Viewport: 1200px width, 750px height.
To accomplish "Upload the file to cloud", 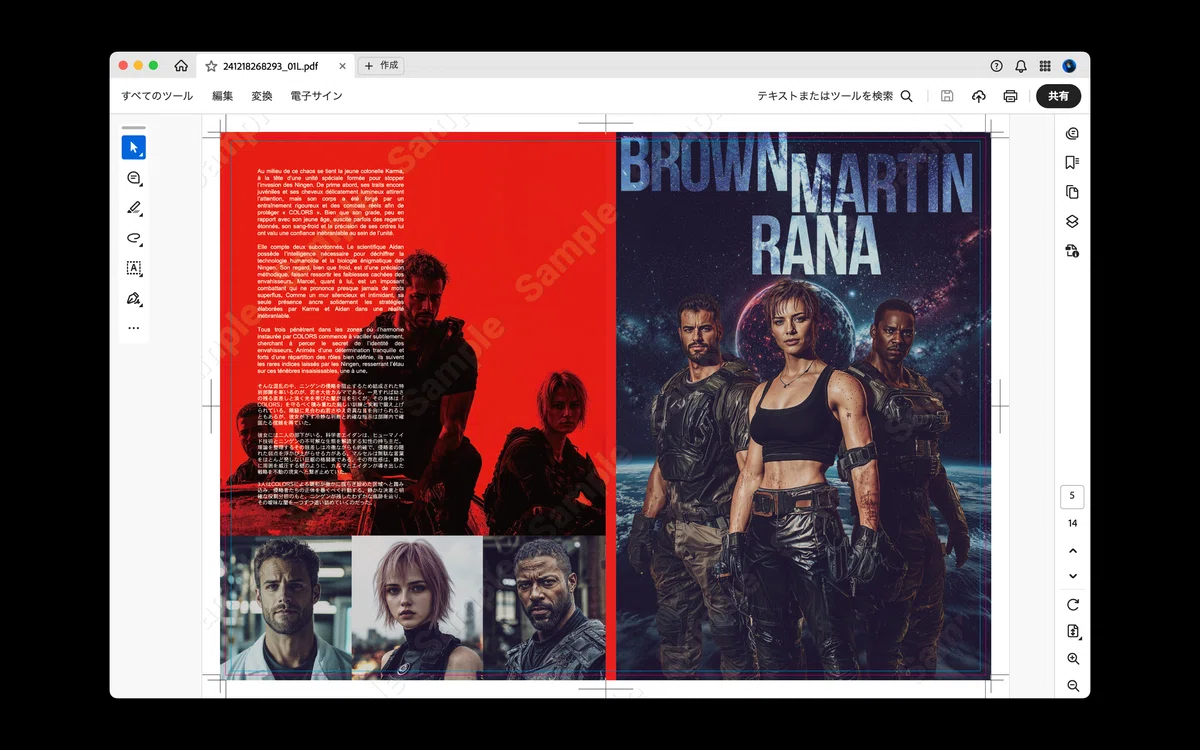I will point(979,96).
